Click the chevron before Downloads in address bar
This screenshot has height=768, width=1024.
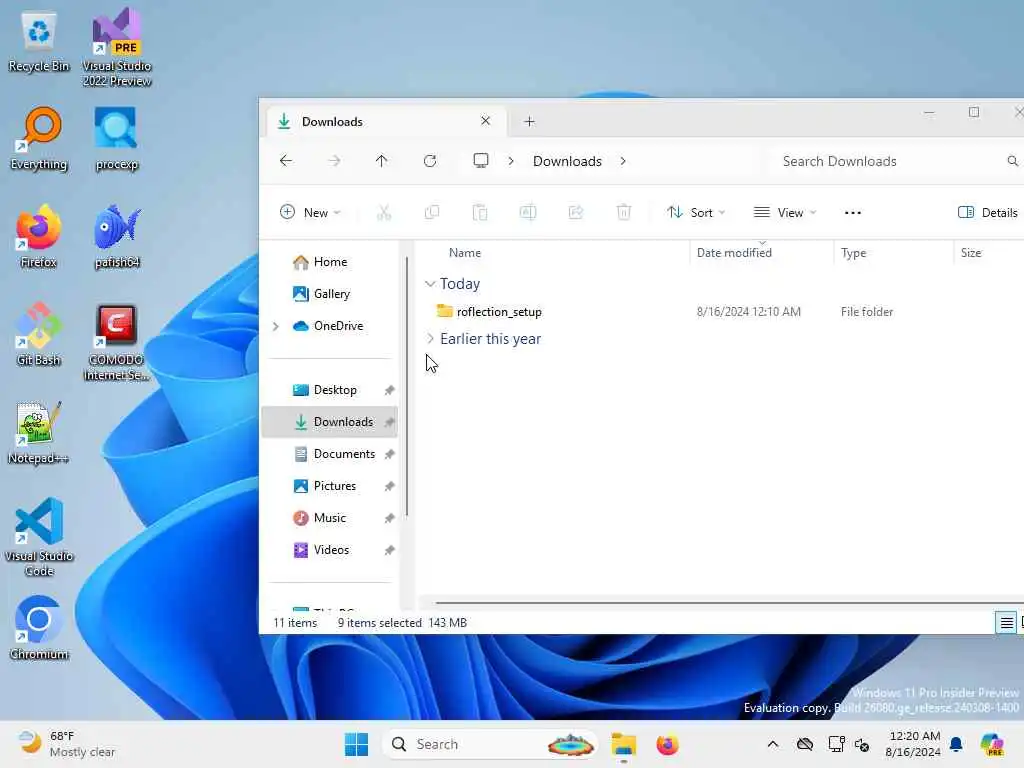click(x=511, y=161)
